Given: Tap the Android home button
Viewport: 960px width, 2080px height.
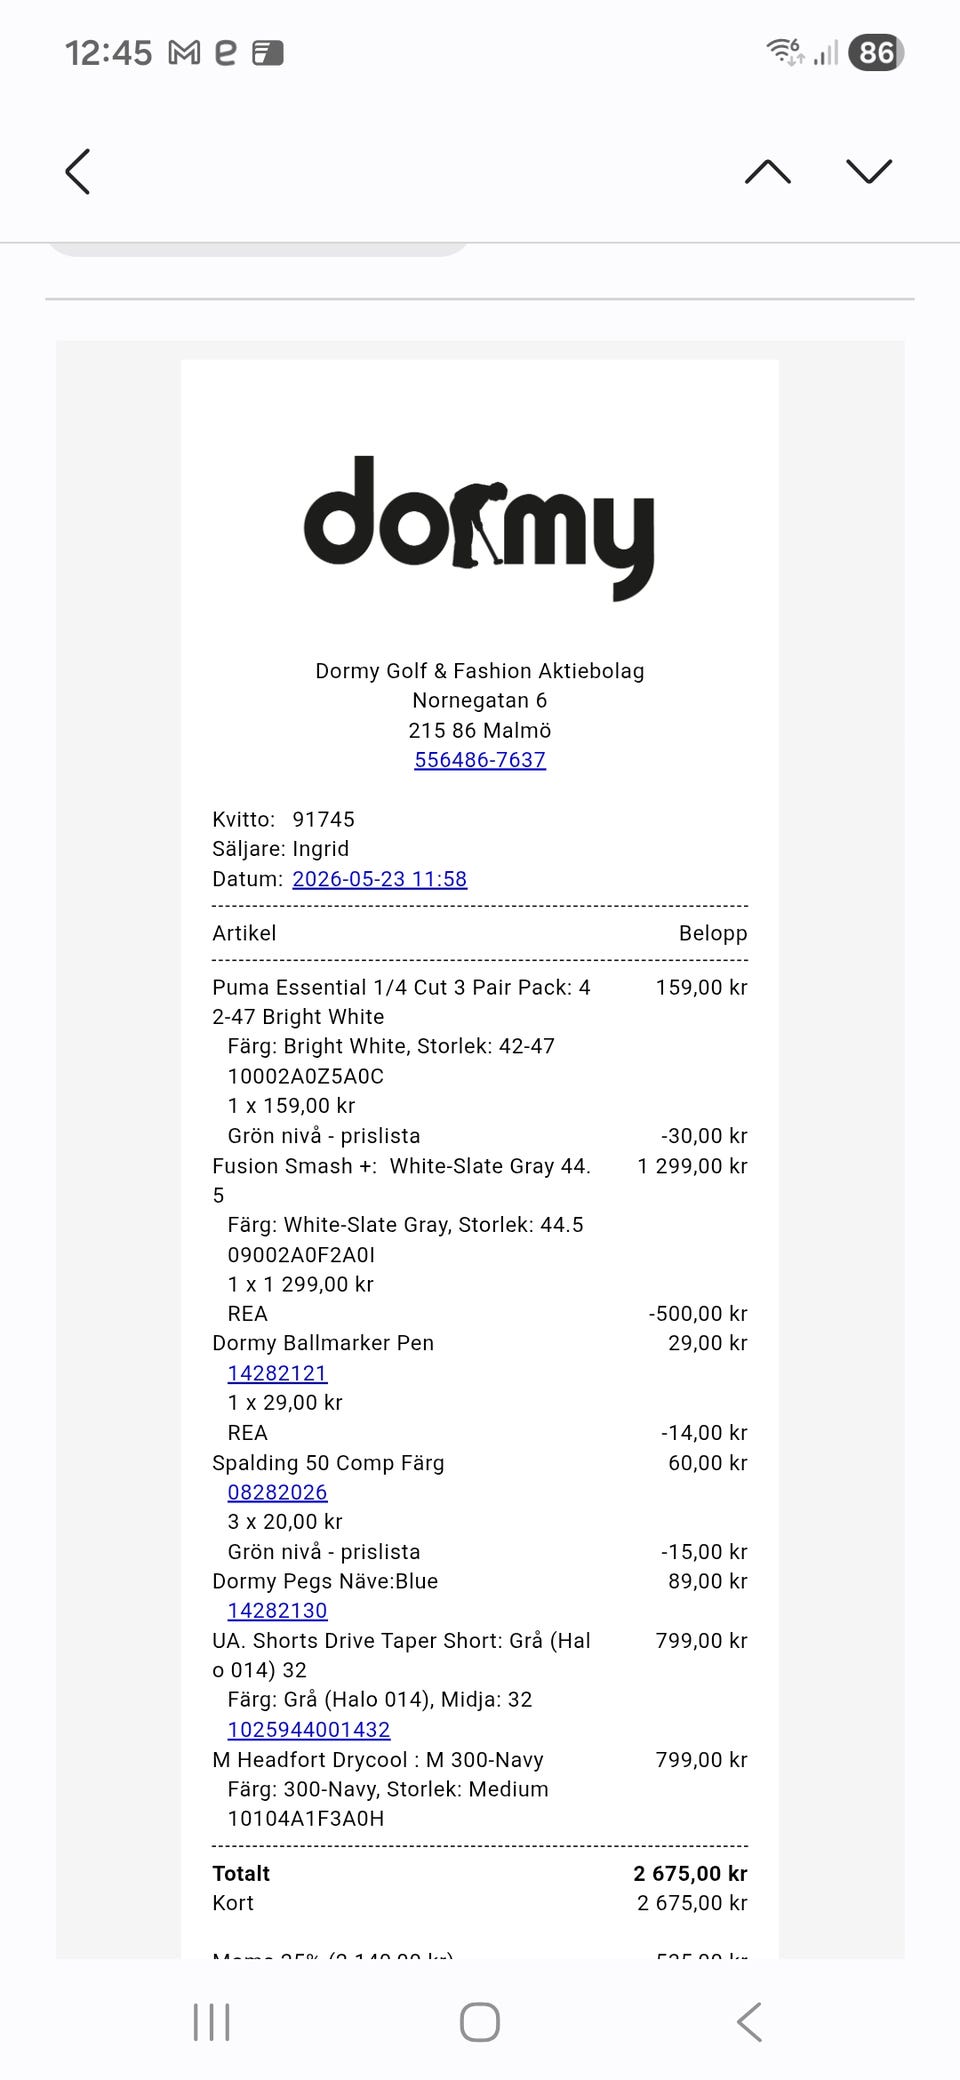Looking at the screenshot, I should (x=480, y=2022).
